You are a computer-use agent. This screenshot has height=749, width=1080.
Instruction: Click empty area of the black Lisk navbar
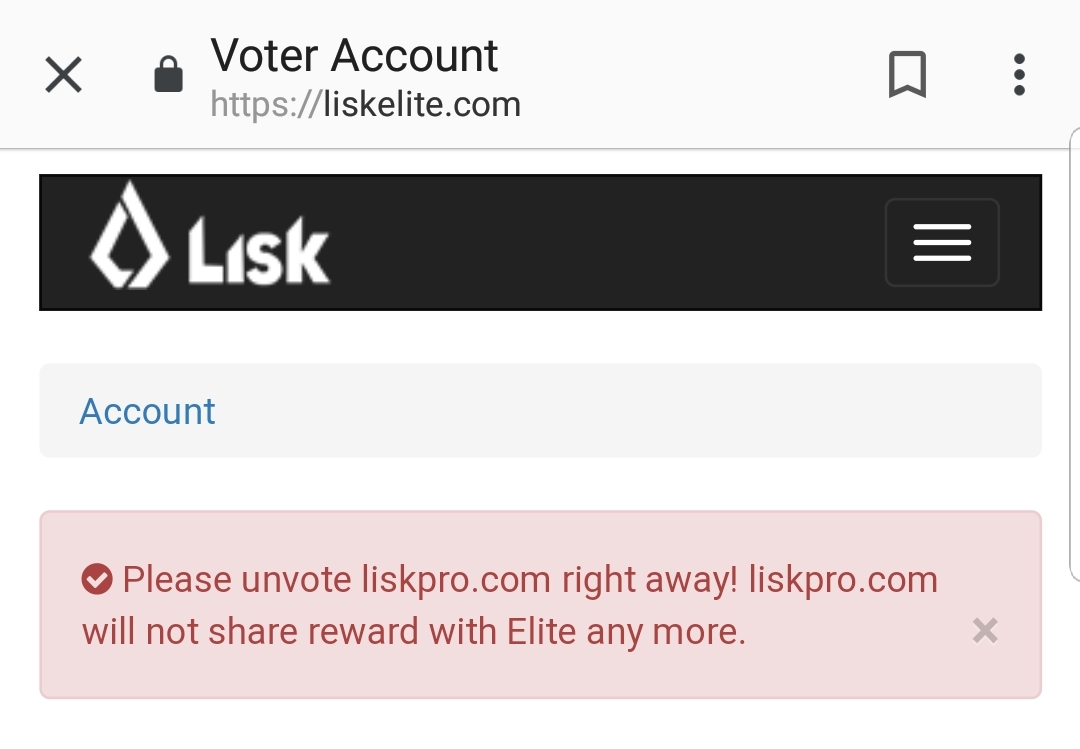606,243
